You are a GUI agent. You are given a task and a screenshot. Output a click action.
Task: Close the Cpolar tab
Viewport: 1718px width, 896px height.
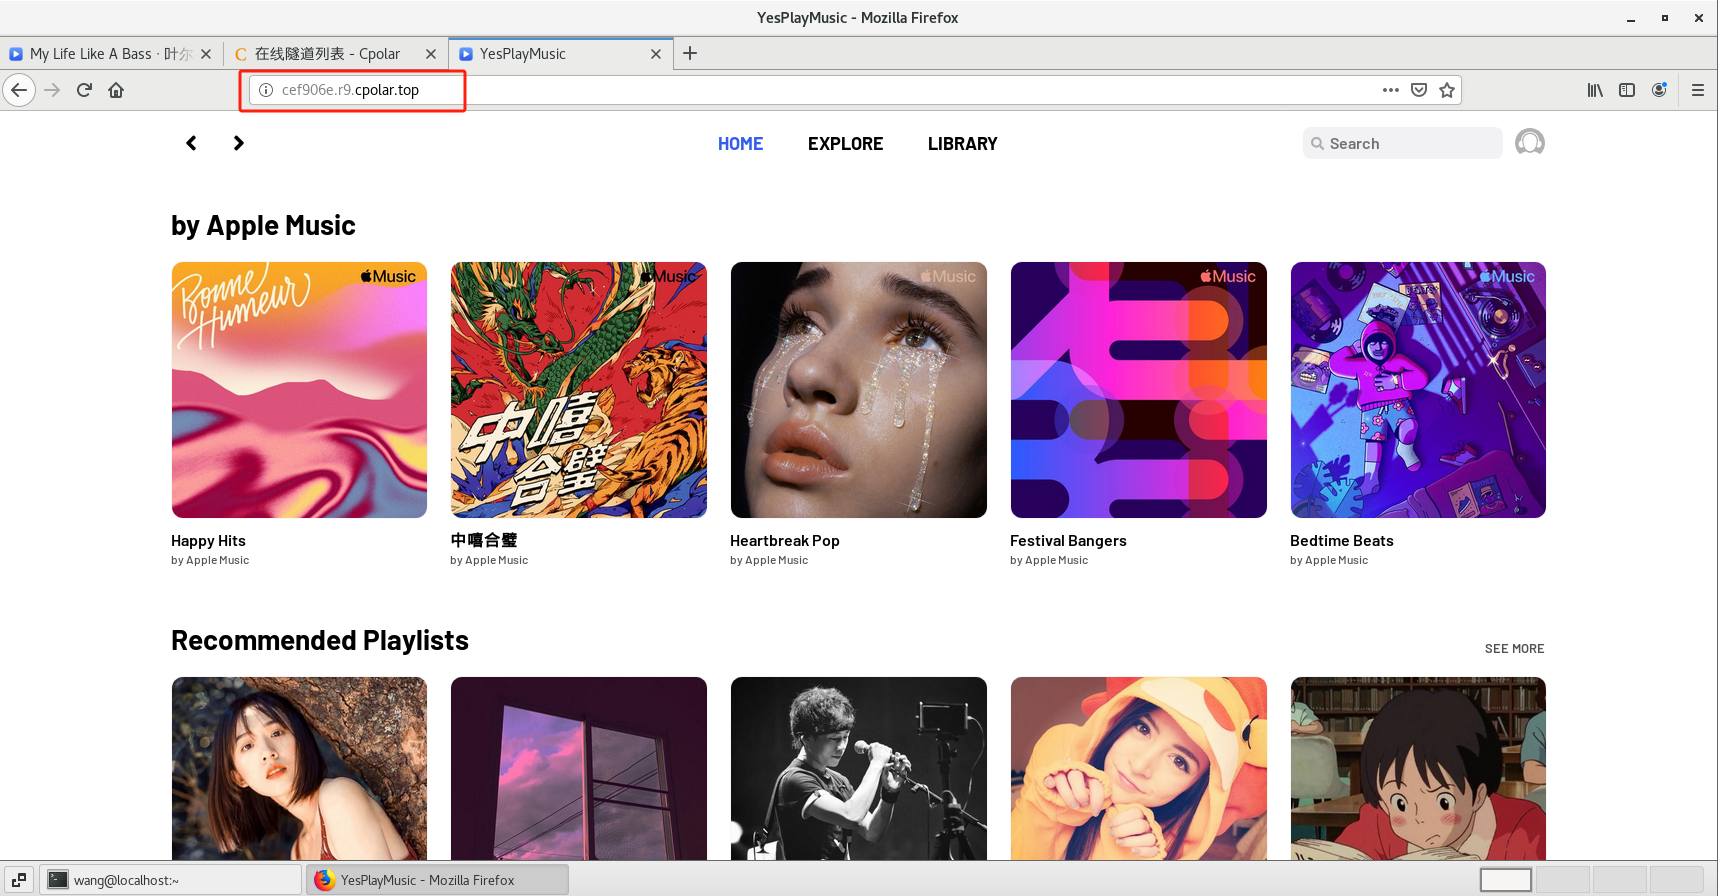(x=431, y=54)
